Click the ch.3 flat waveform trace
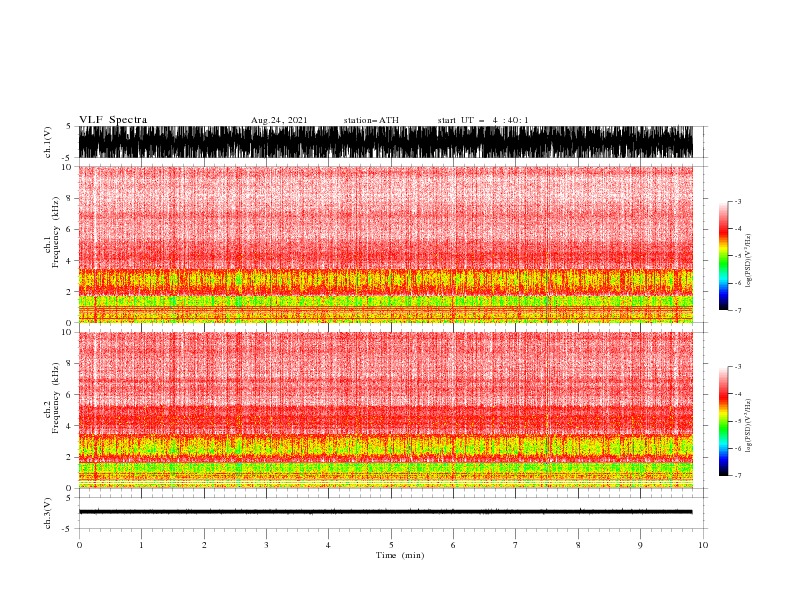This screenshot has height=612, width=792. pos(386,512)
